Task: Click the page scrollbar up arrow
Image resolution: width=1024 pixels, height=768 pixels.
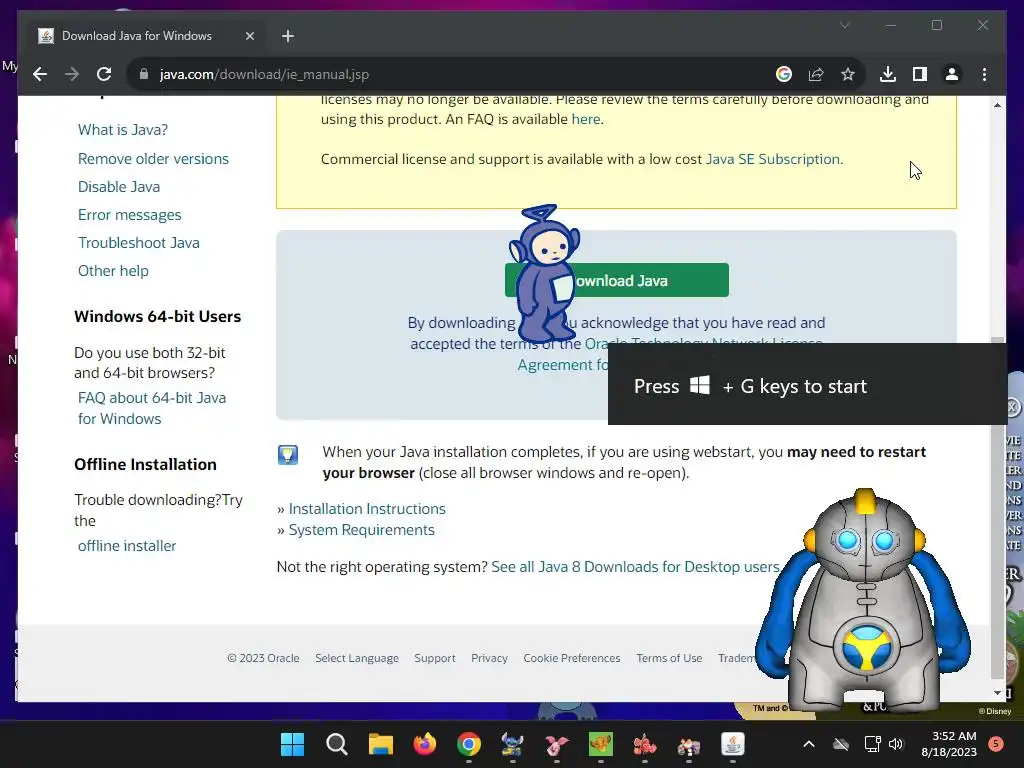Action: [997, 104]
